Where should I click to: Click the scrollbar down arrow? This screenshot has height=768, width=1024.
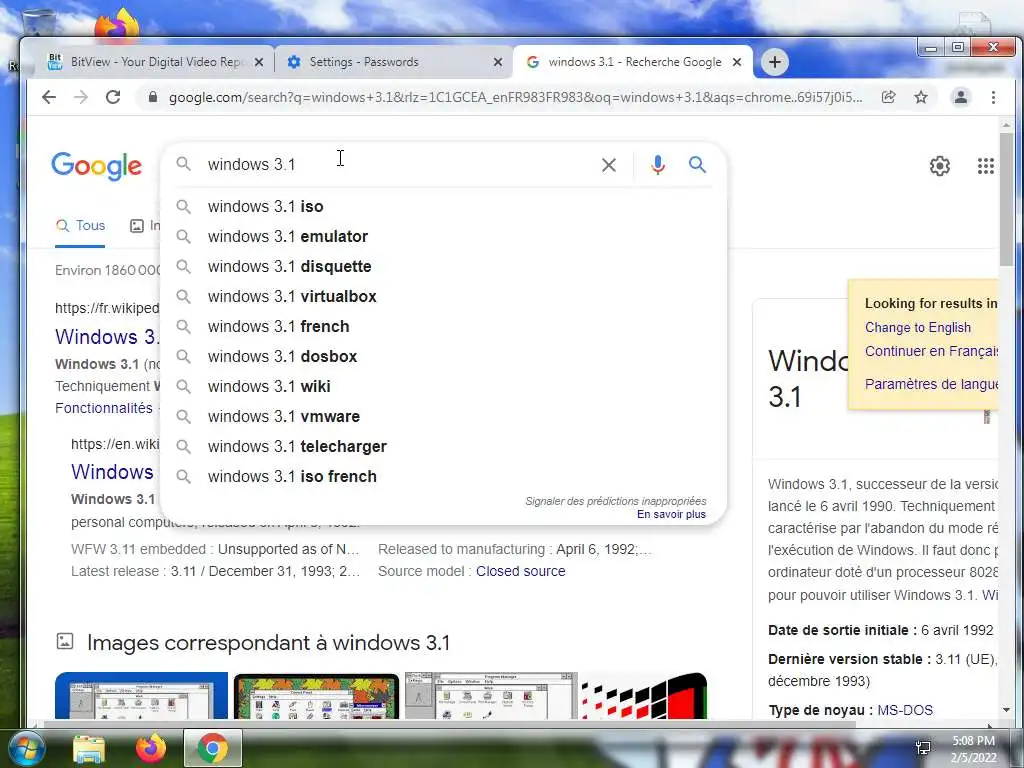[x=1006, y=710]
